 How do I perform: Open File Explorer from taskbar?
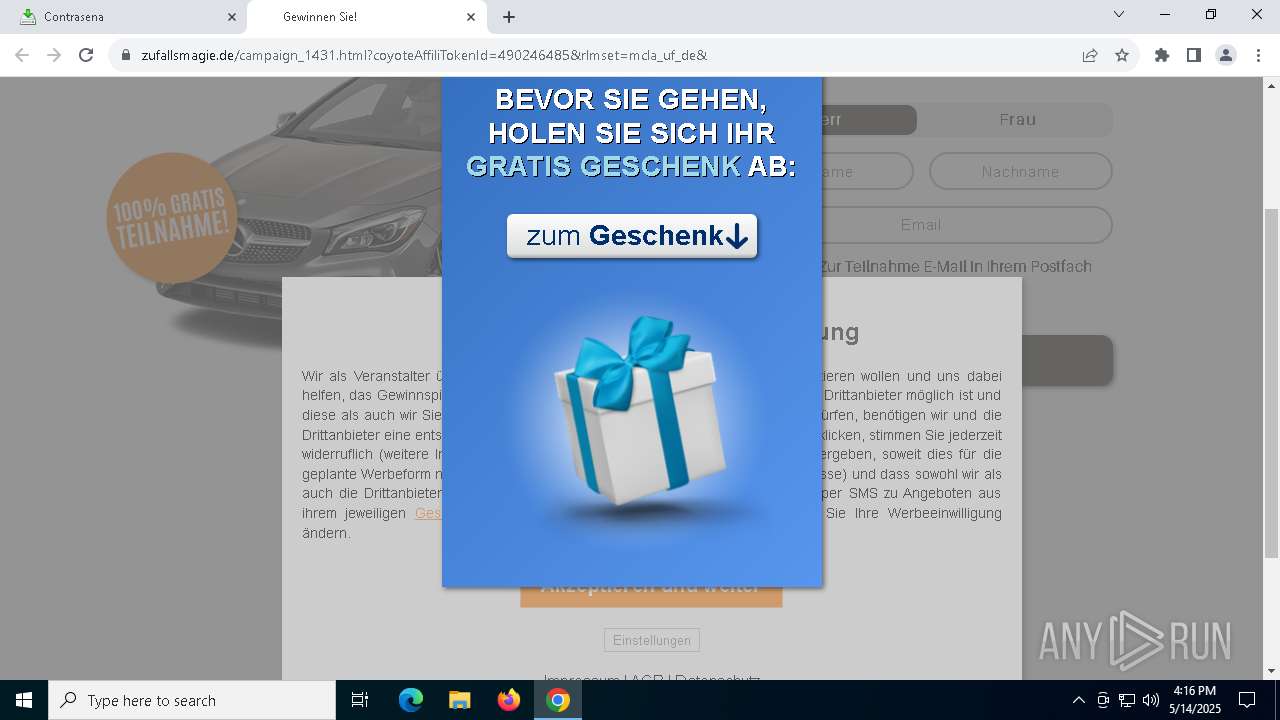point(459,700)
